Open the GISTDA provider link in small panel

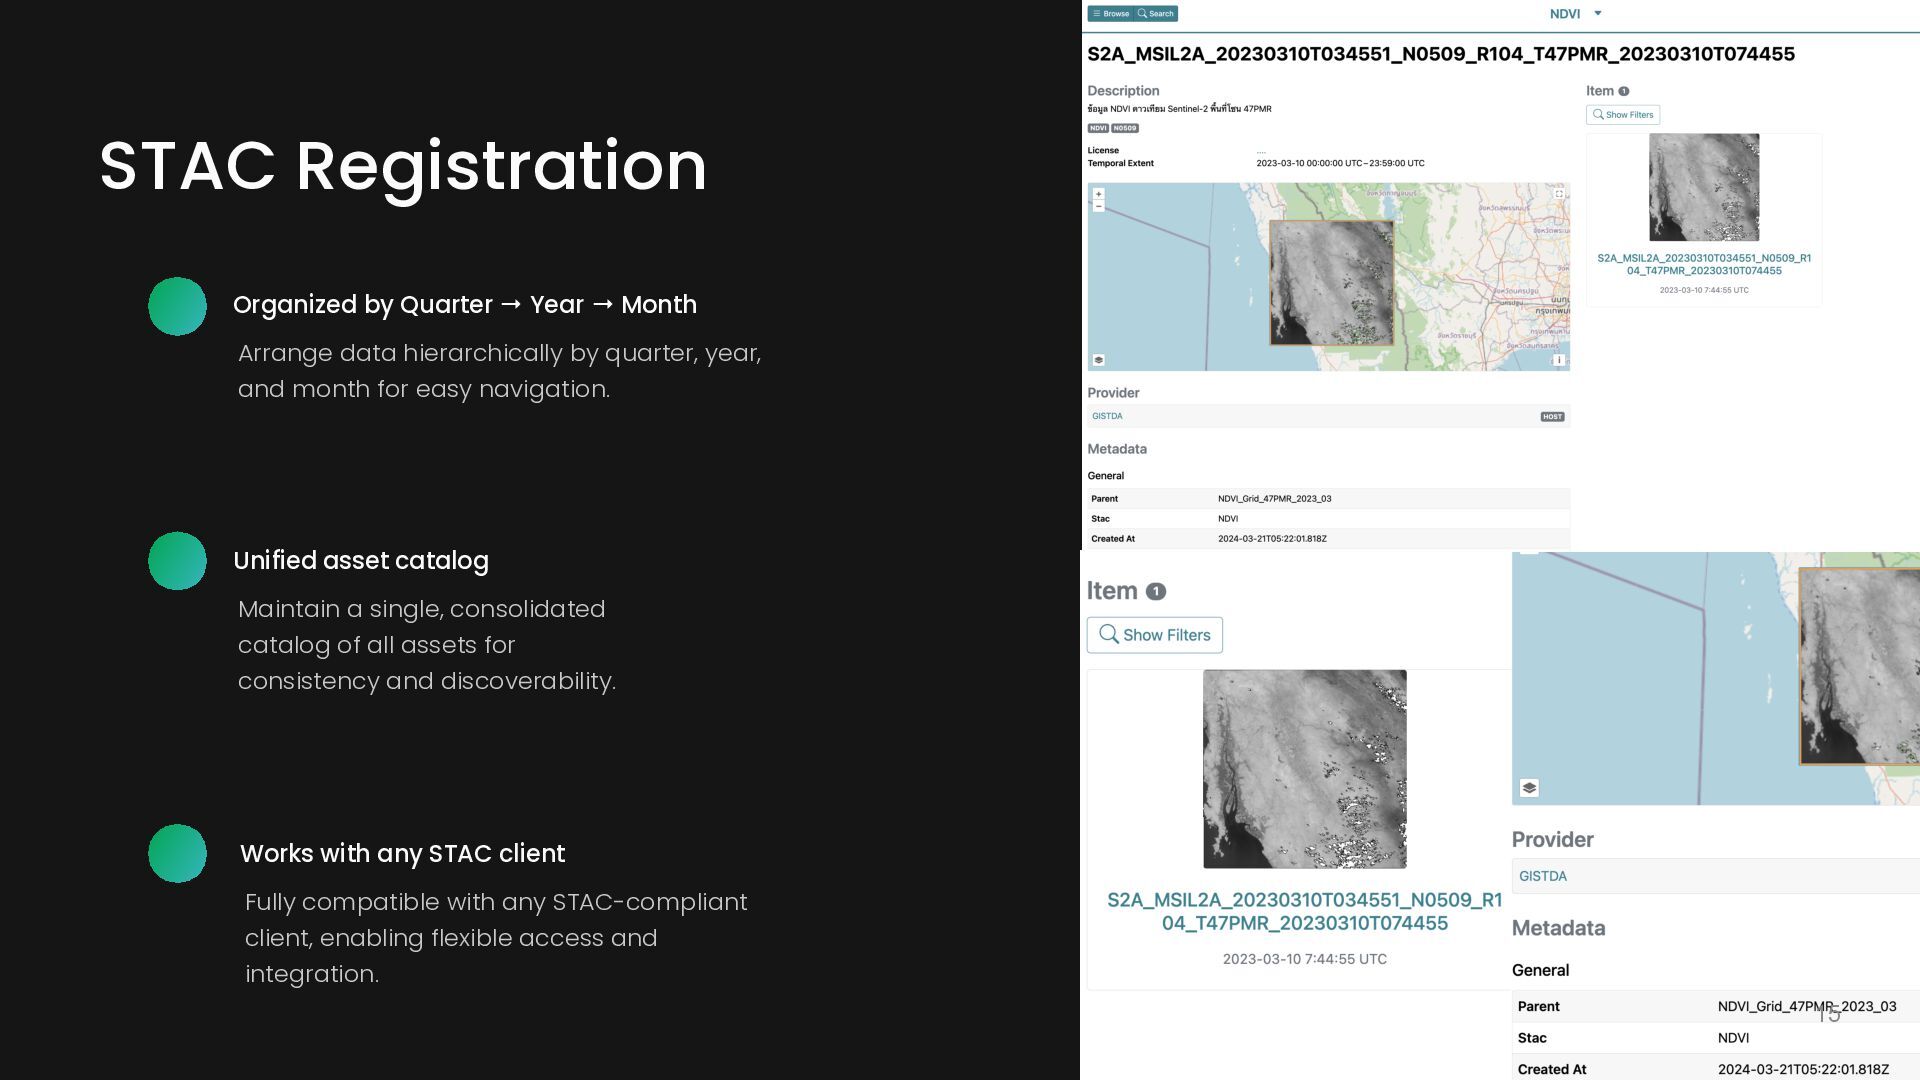1107,416
